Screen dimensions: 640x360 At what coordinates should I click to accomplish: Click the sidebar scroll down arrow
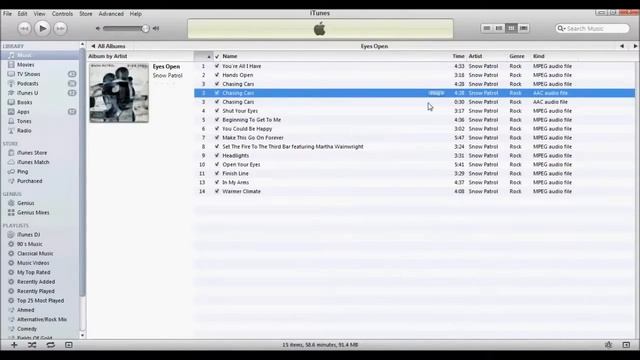[82, 336]
